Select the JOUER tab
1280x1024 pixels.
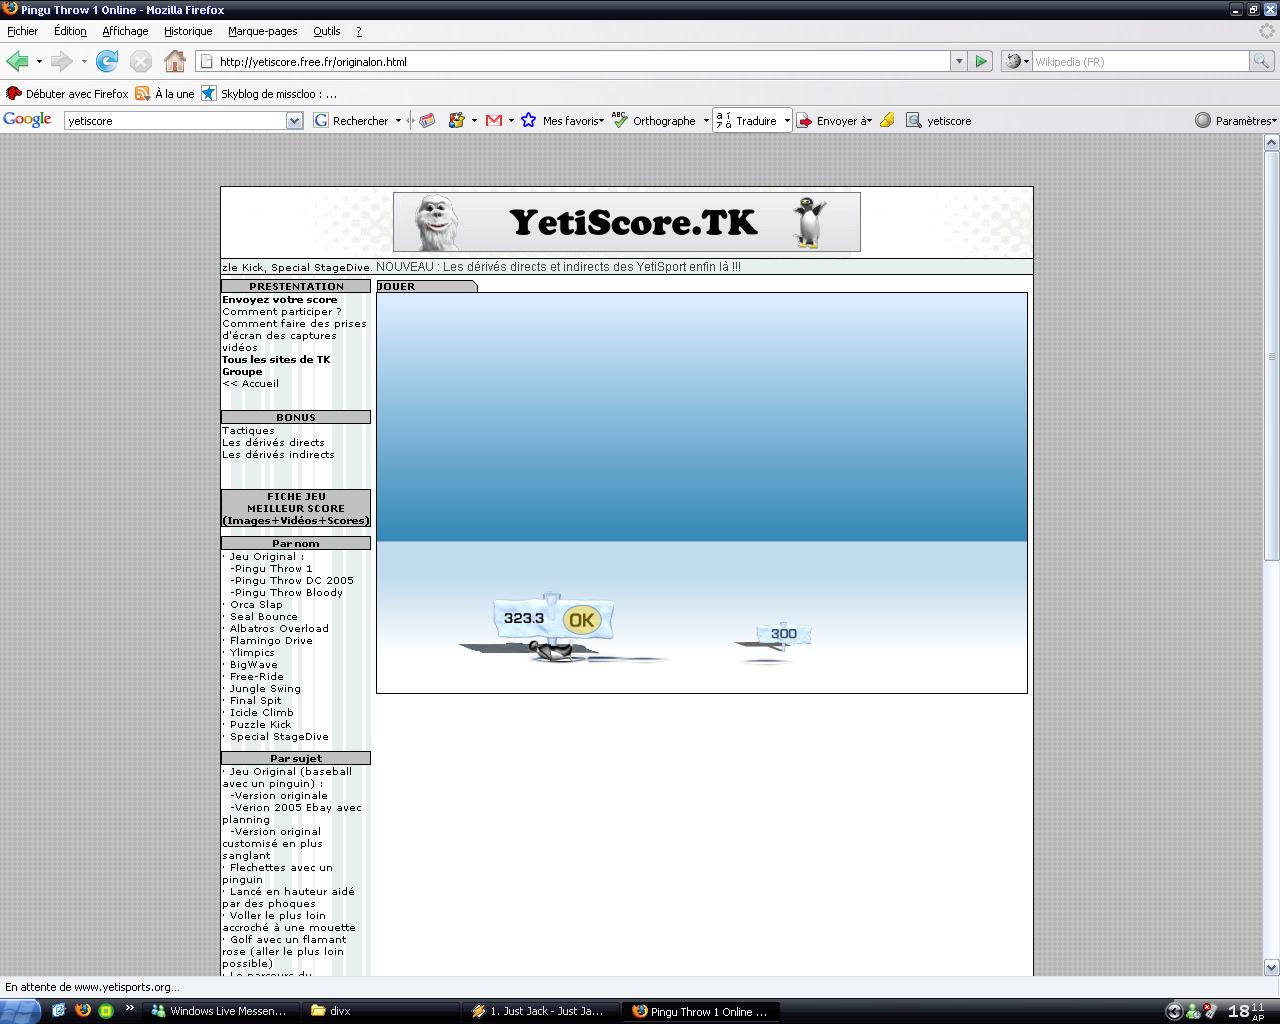point(426,286)
